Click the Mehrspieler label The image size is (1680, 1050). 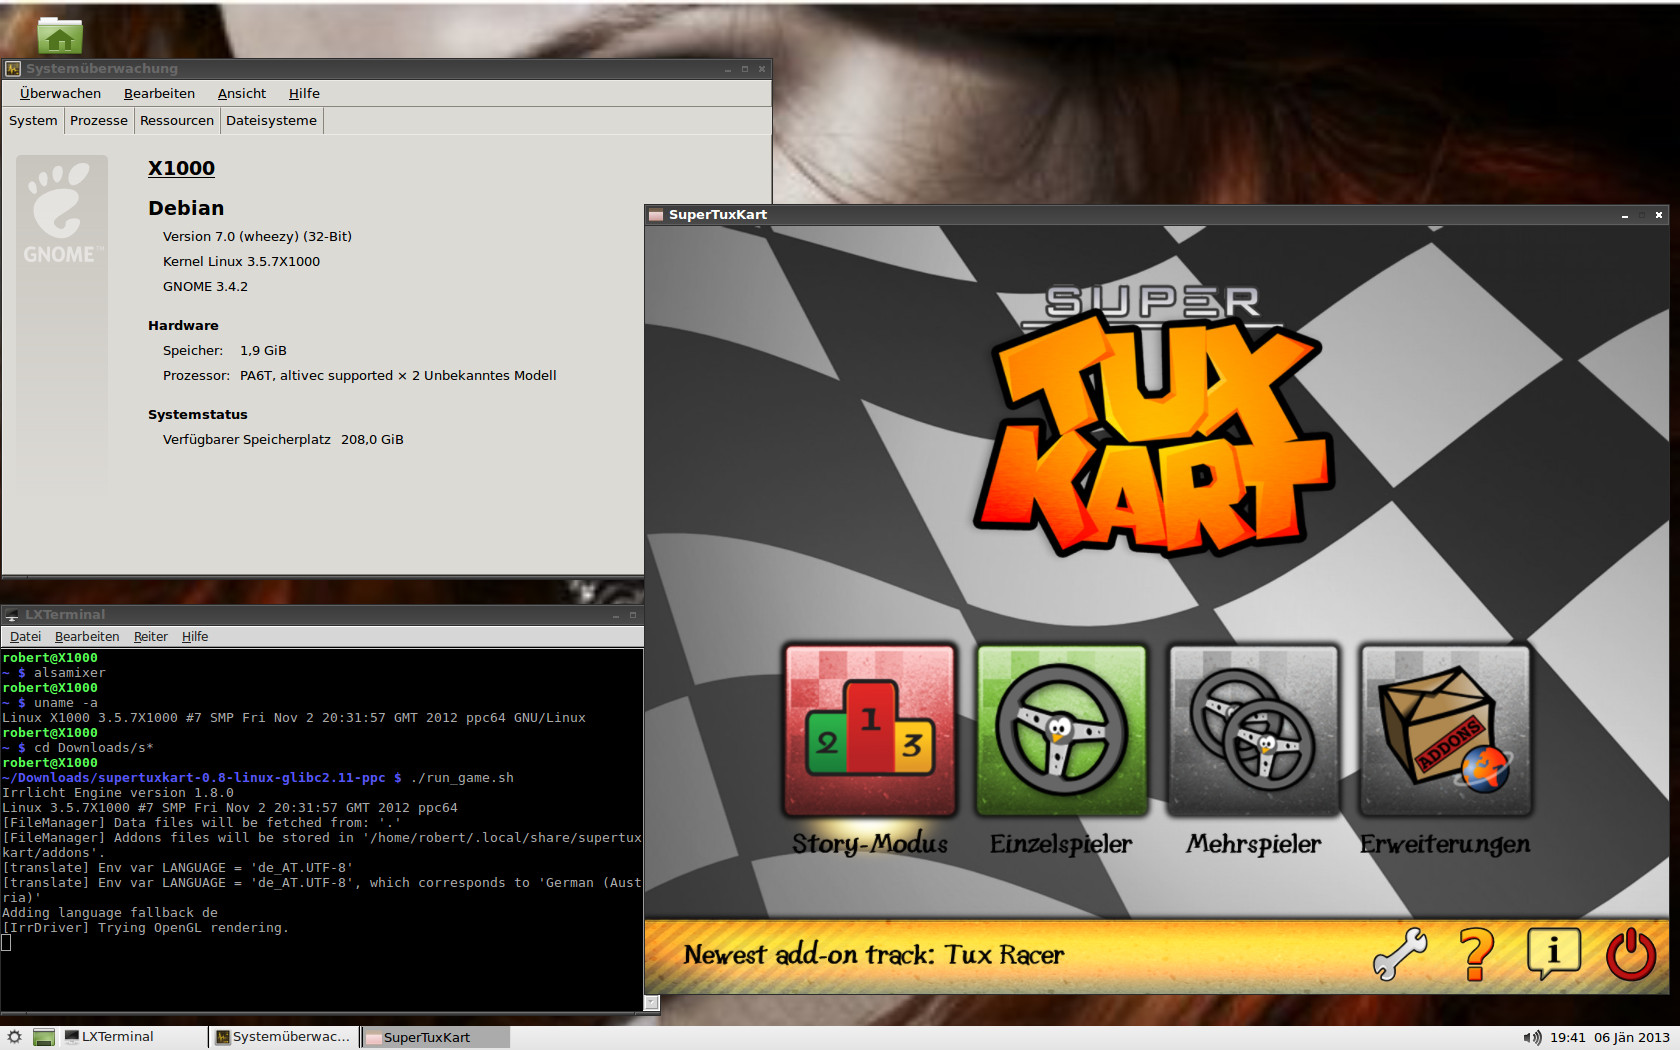pos(1254,844)
